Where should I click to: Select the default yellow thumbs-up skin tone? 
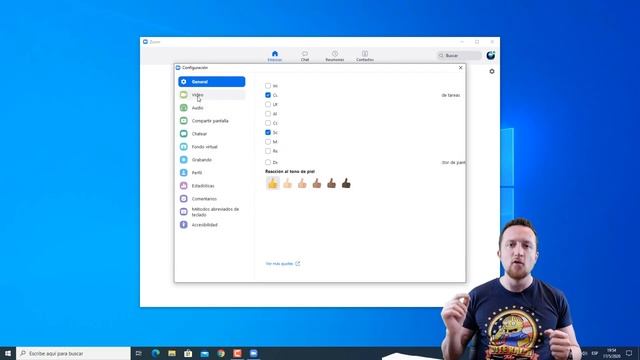[273, 183]
